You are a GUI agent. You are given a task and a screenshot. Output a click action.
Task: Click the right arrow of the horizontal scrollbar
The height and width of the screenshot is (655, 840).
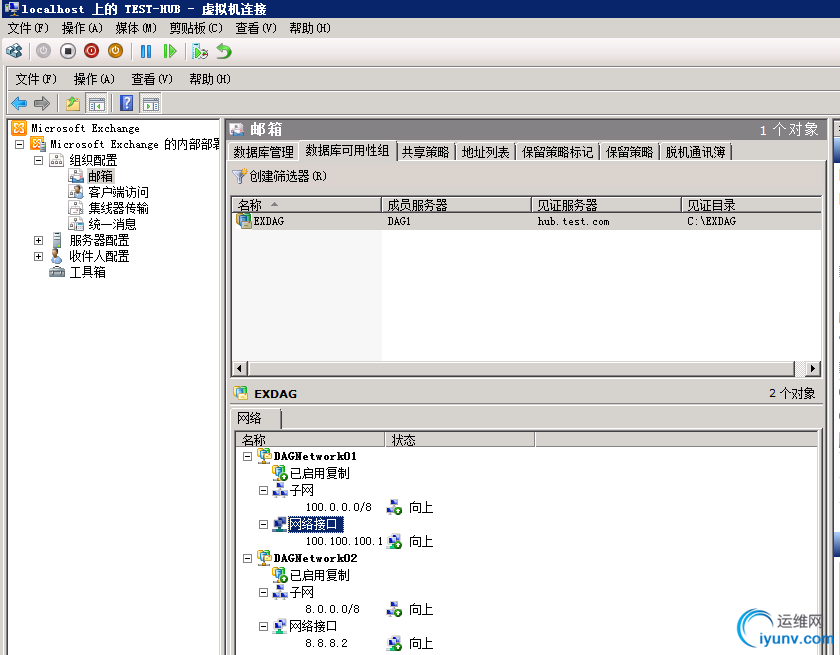813,368
